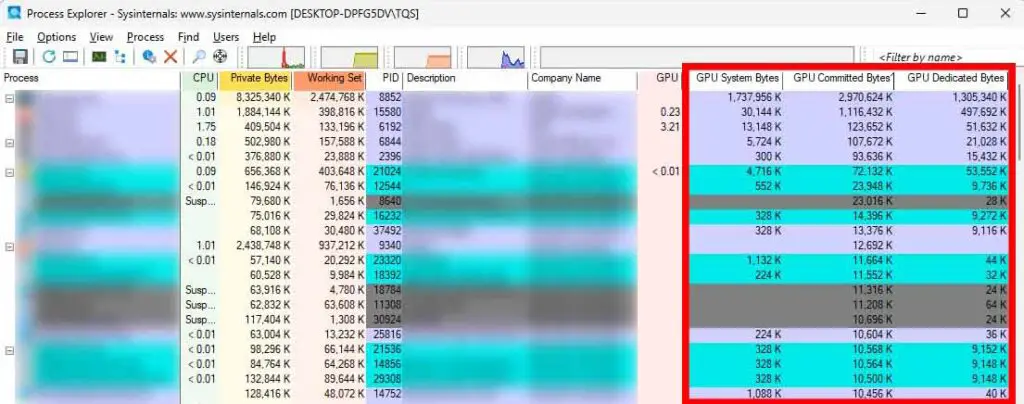
Task: Select the cell showing 23,016 K
Action: pos(872,202)
